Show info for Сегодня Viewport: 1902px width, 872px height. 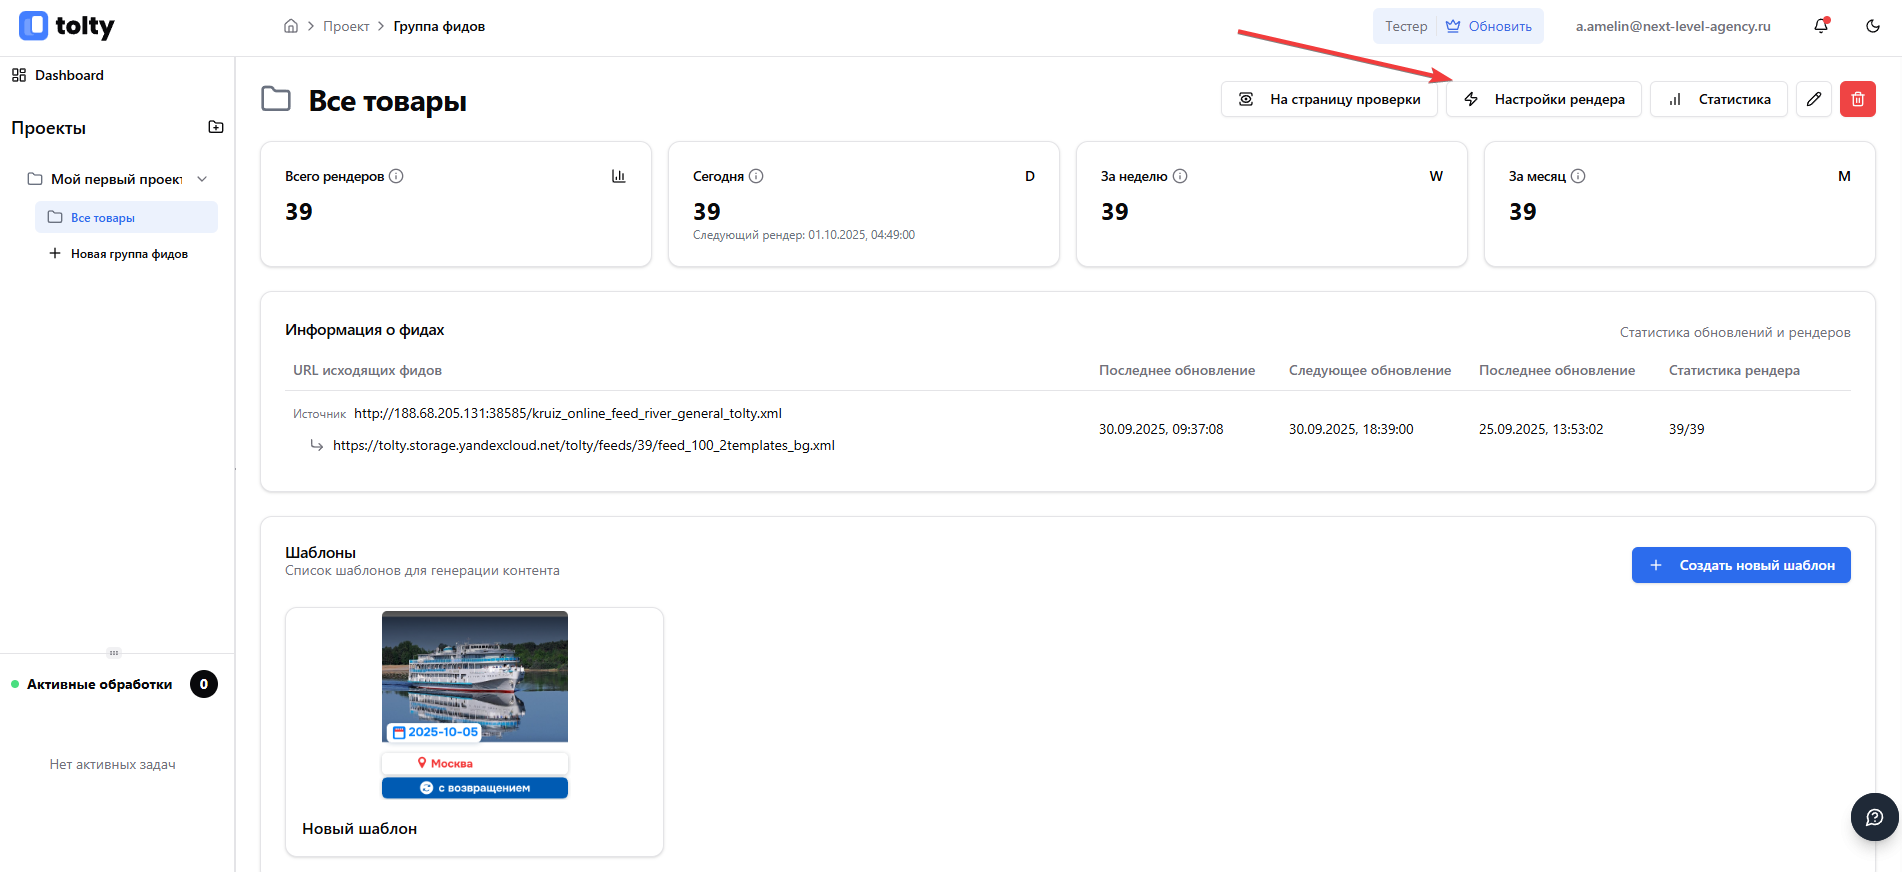click(756, 176)
